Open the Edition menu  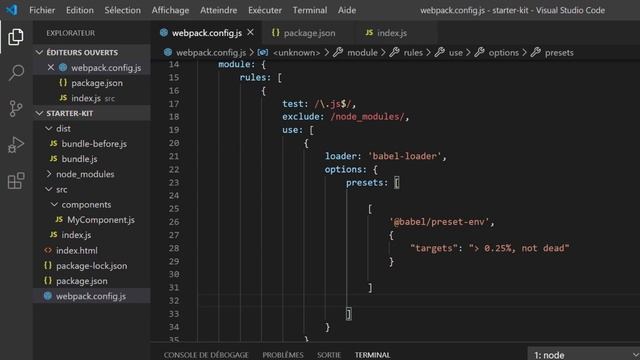[x=80, y=10]
